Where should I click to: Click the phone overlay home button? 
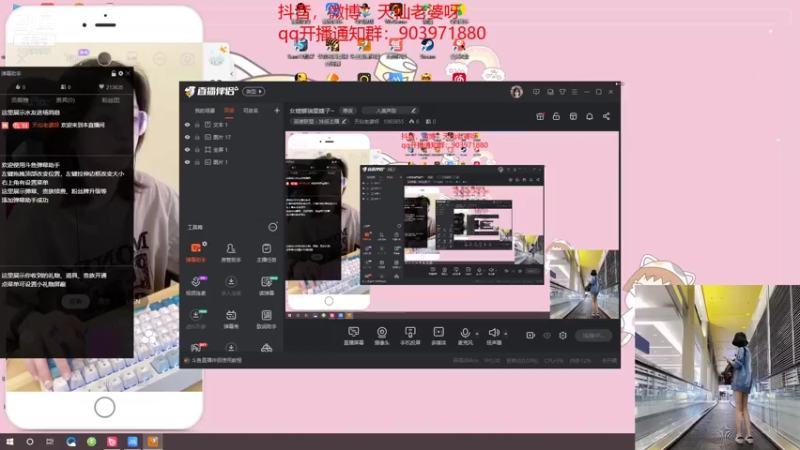pos(105,407)
